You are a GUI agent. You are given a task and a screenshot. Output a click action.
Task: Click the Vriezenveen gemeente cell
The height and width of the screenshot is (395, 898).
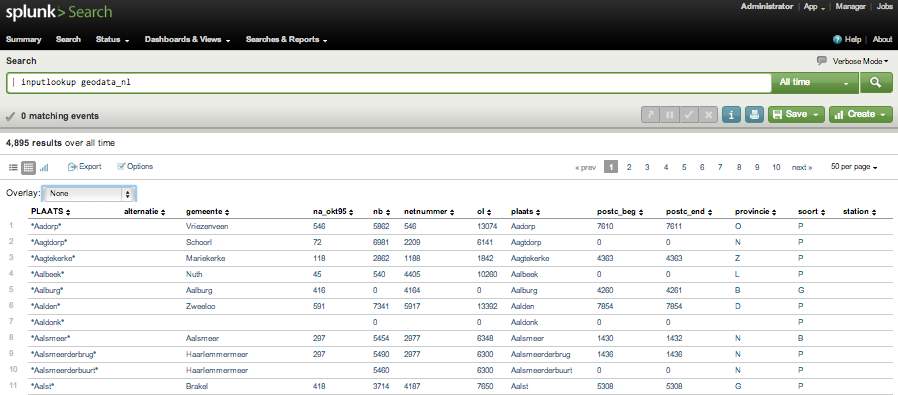[207, 227]
